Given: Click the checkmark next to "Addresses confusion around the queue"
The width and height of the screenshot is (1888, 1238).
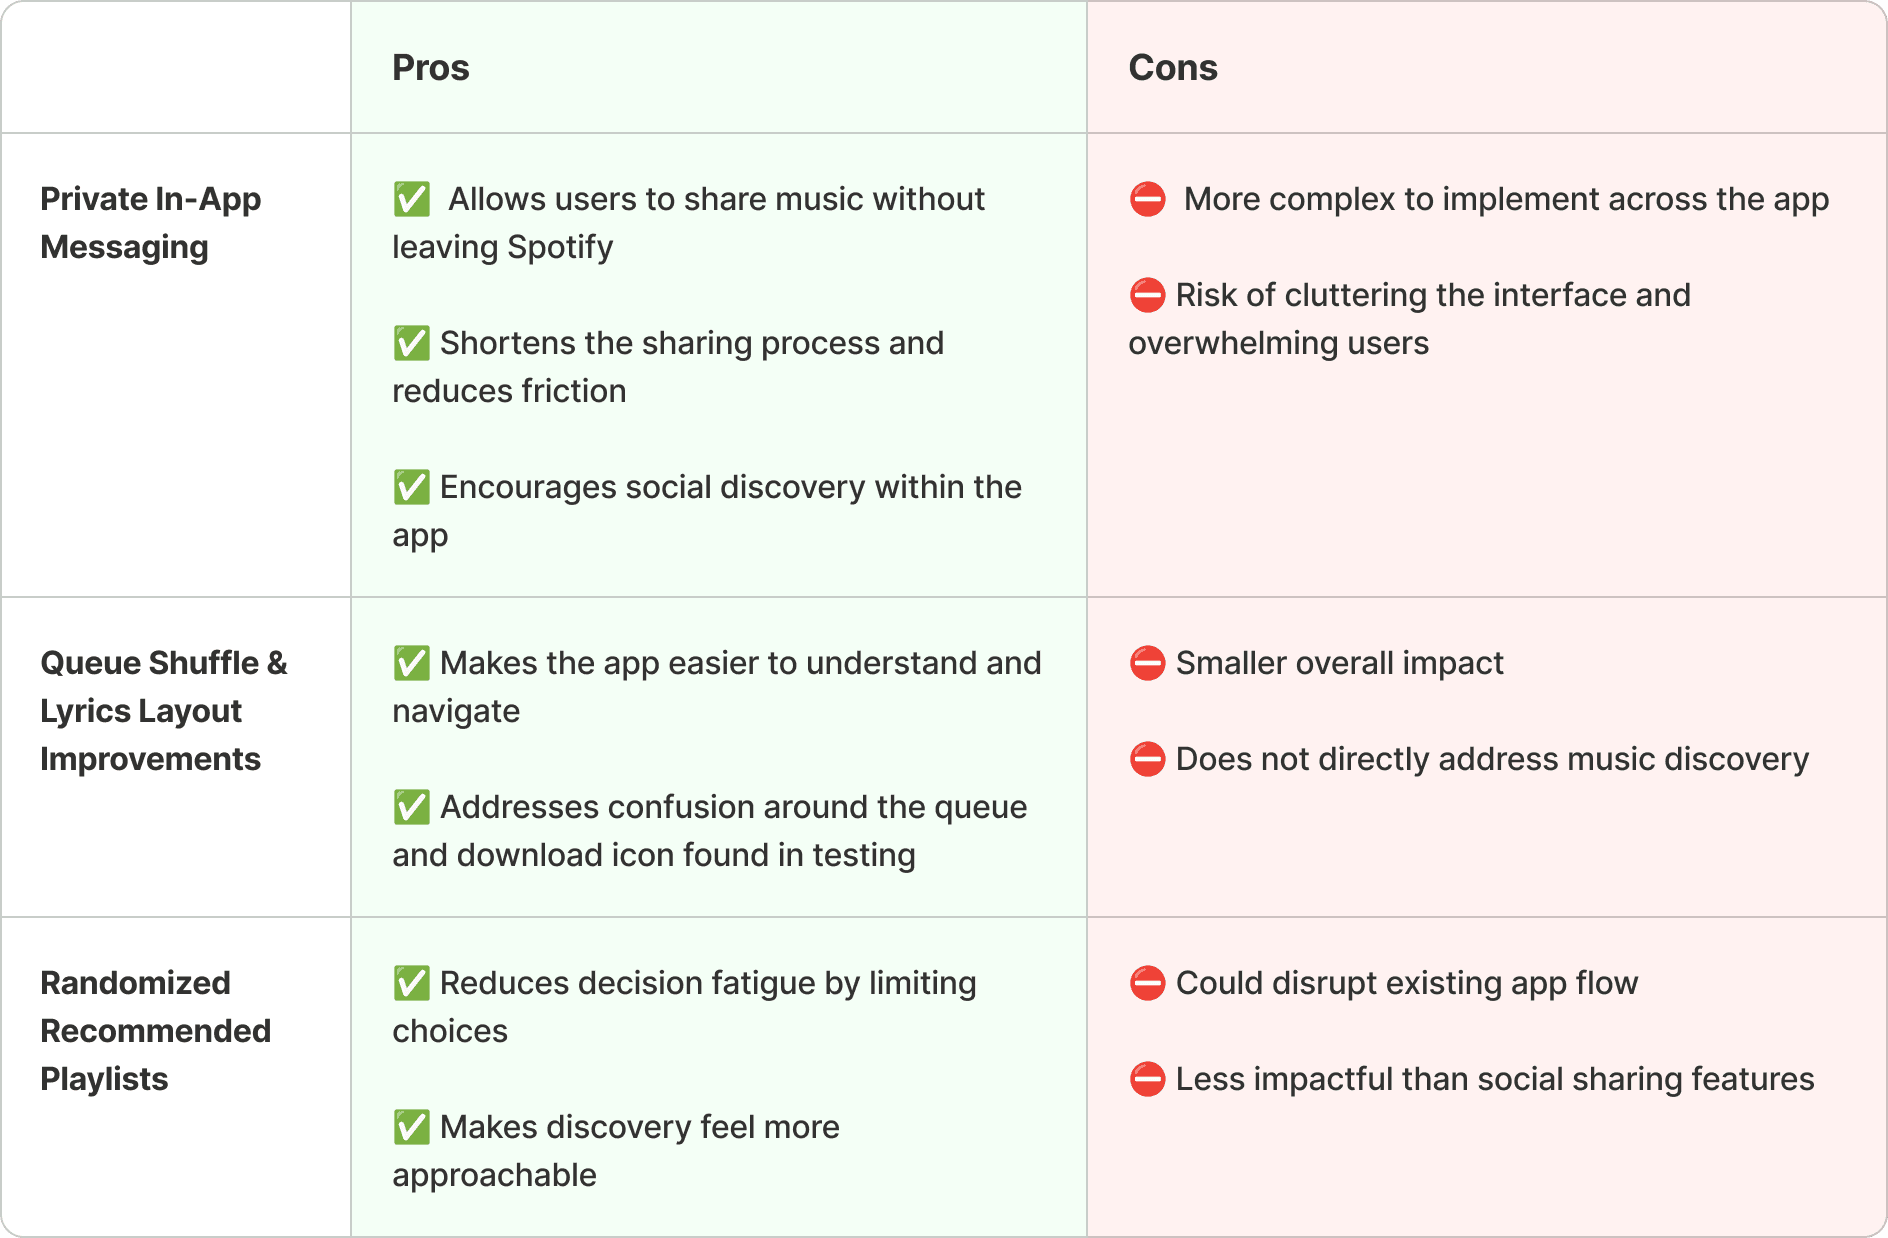Looking at the screenshot, I should tap(411, 807).
